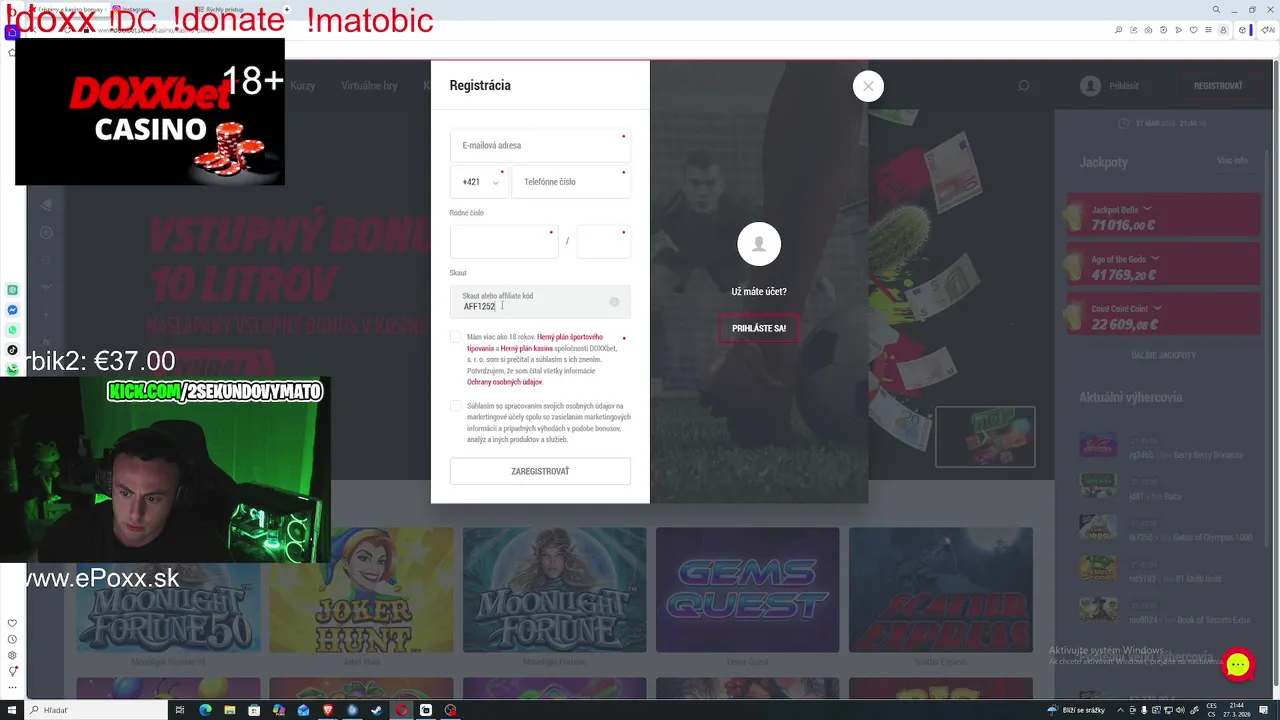Click the Book of Secrets Extra winner row
The width and height of the screenshot is (1280, 720).
coord(1165,608)
